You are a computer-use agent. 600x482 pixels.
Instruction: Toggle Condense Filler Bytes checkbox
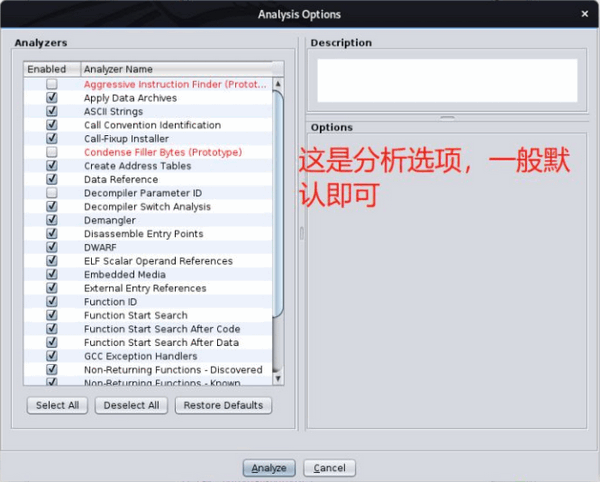click(x=52, y=152)
